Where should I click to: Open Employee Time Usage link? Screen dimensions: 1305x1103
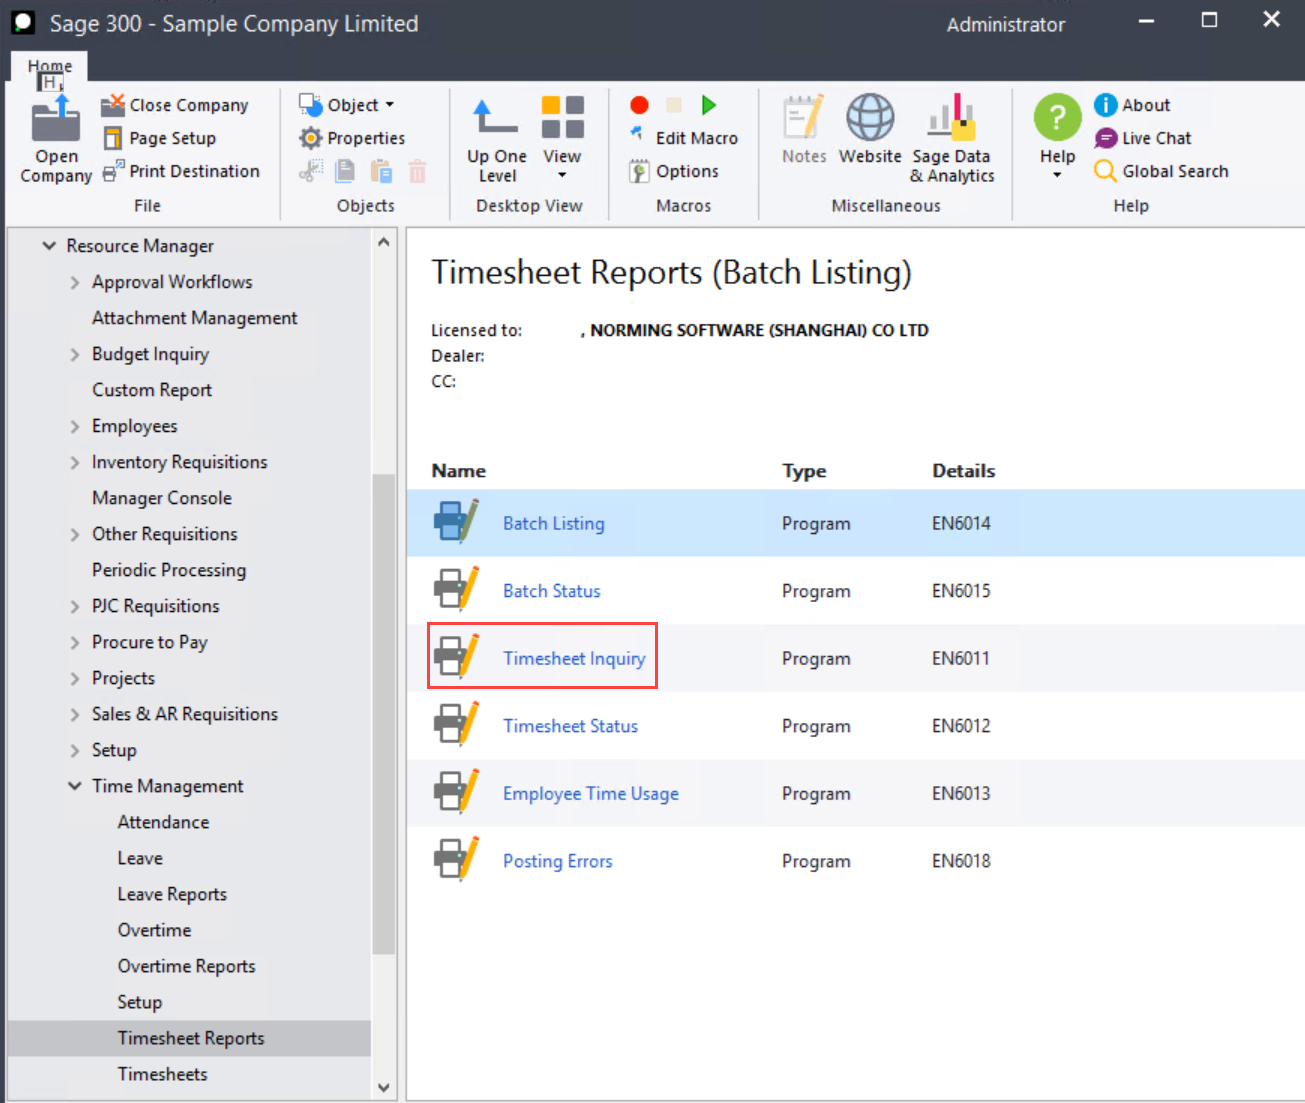(590, 793)
